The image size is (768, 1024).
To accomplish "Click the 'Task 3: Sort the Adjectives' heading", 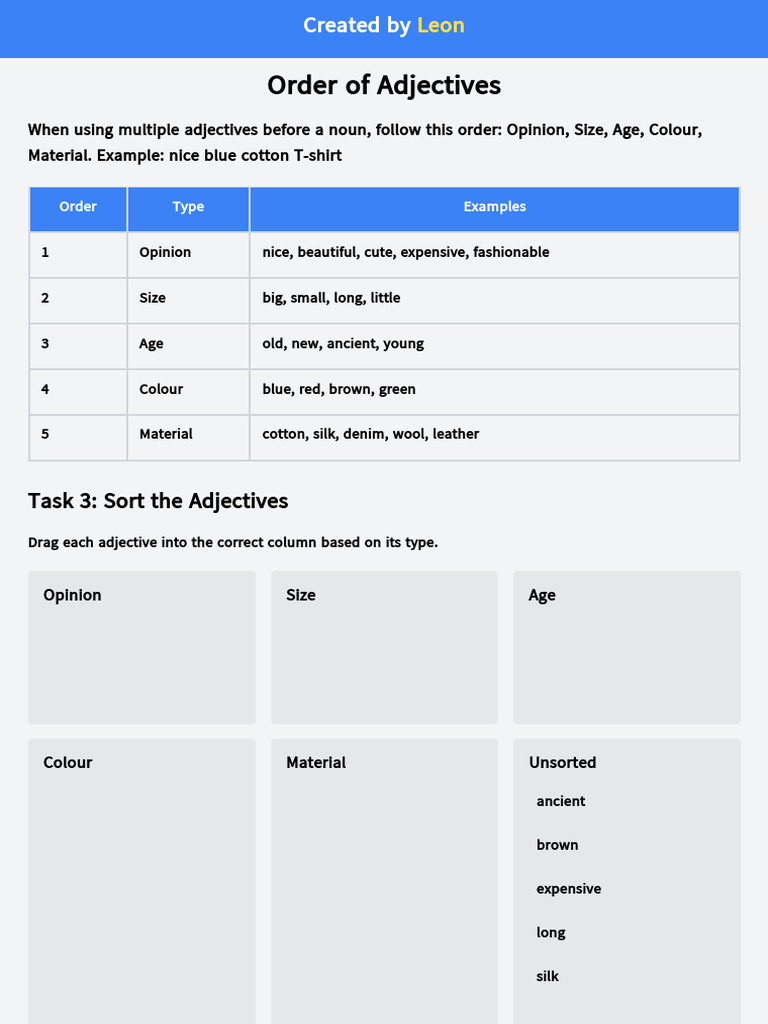I will [158, 501].
